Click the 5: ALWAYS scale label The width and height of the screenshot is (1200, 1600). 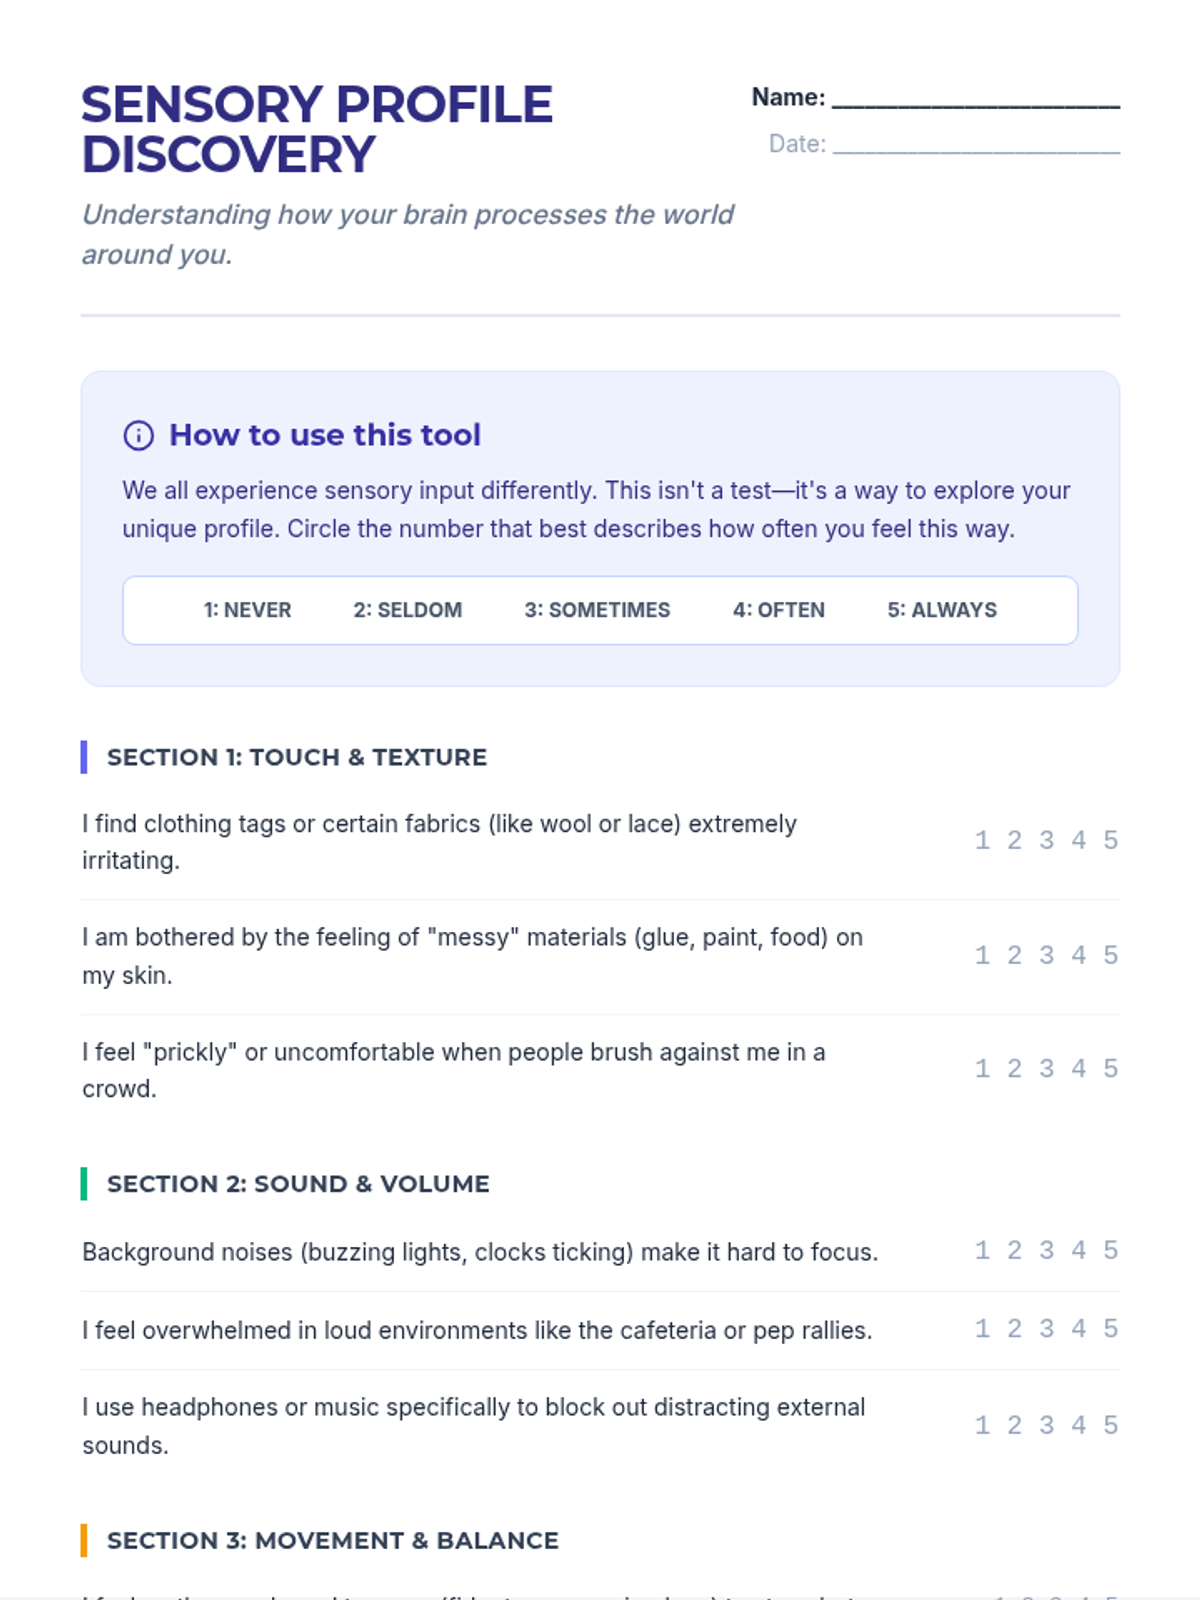coord(942,610)
